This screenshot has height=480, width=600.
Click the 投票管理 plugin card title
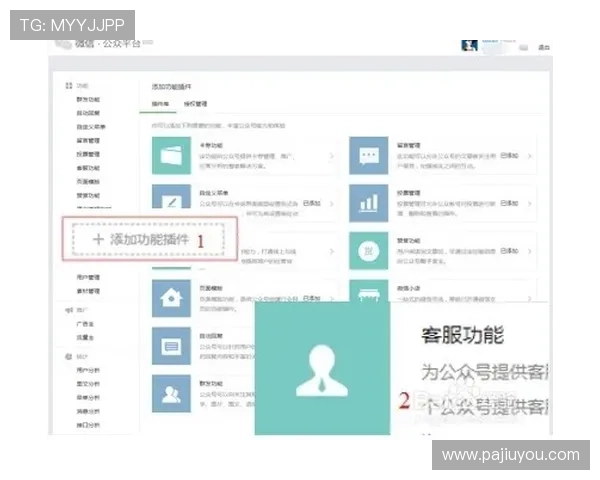409,193
